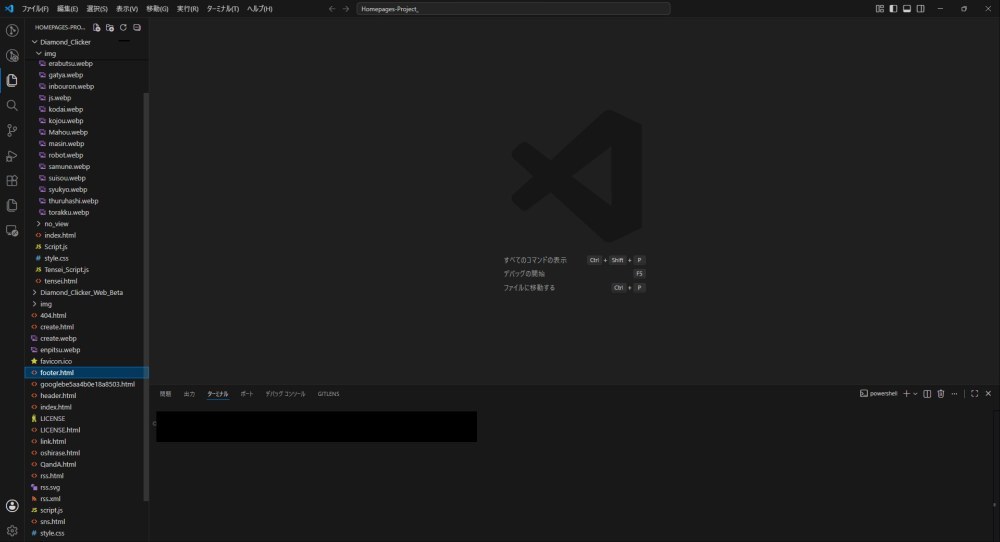Create a new file in the explorer

click(96, 27)
